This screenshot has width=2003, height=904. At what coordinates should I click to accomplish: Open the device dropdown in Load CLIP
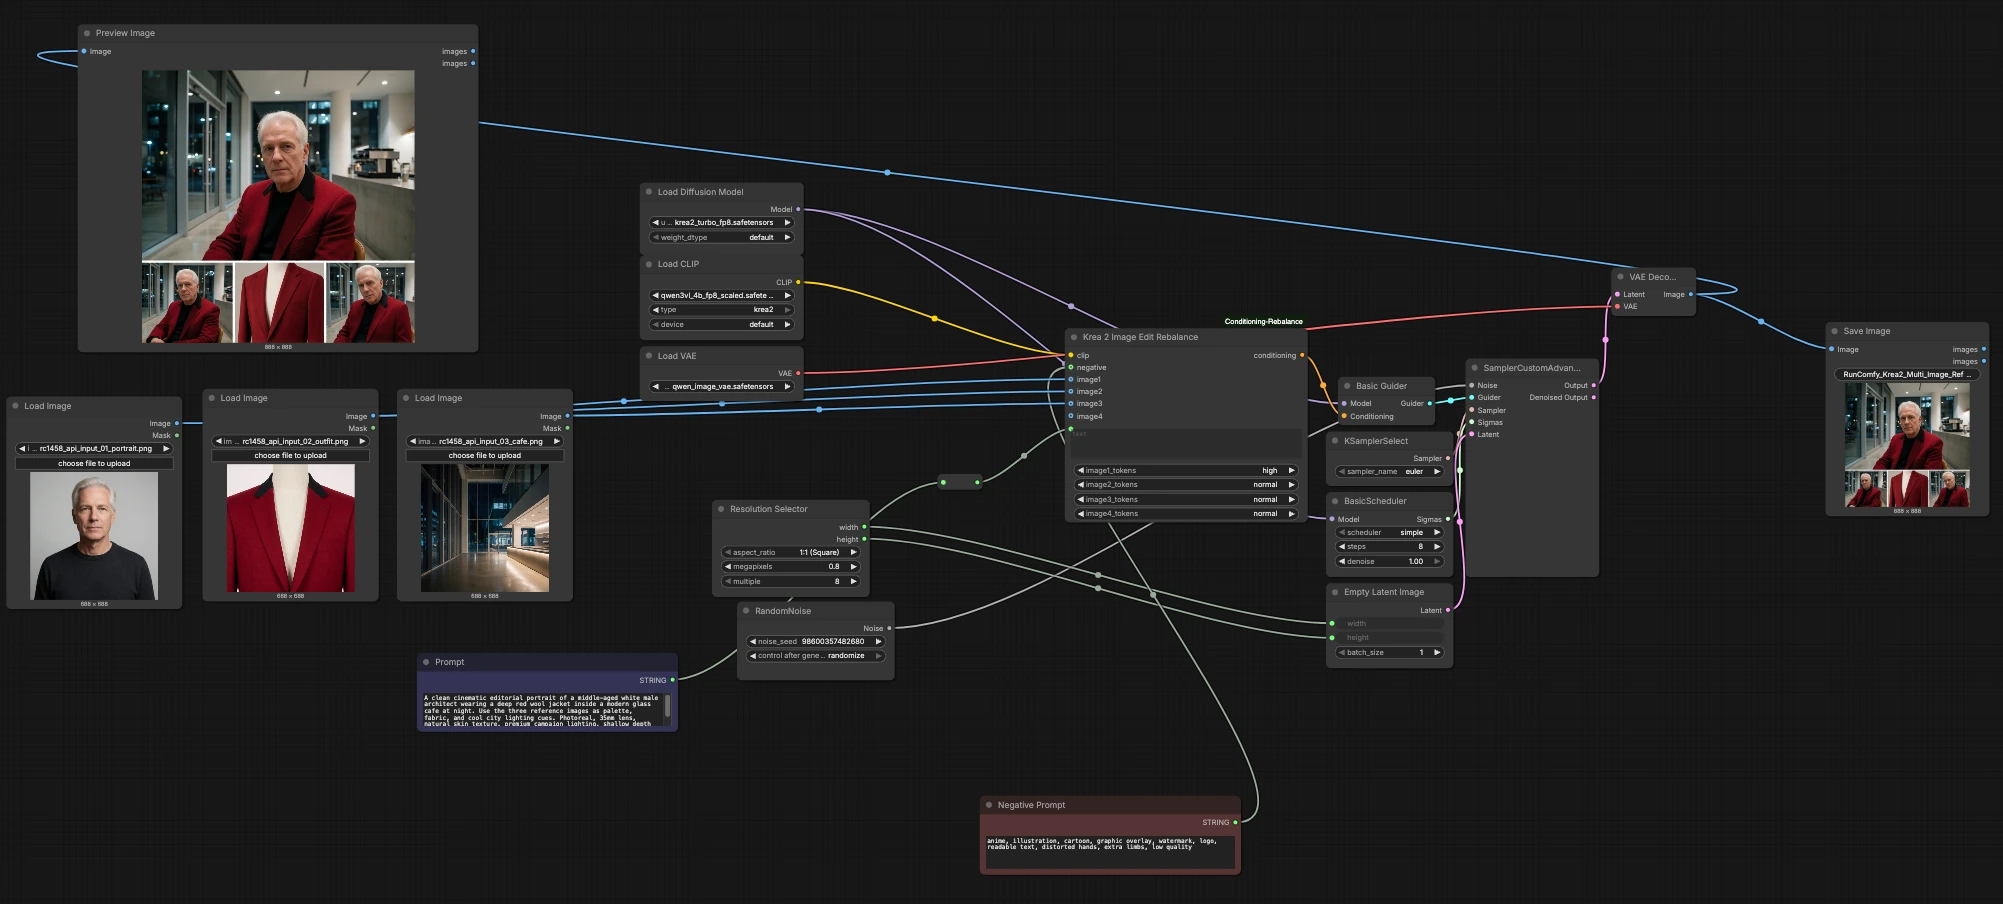tap(721, 324)
